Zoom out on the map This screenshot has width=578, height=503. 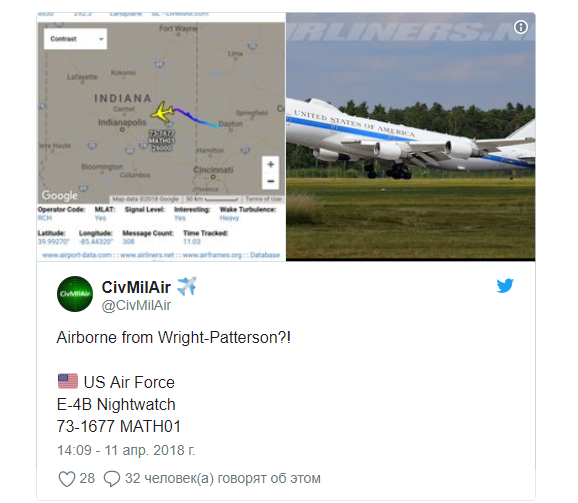click(x=271, y=181)
